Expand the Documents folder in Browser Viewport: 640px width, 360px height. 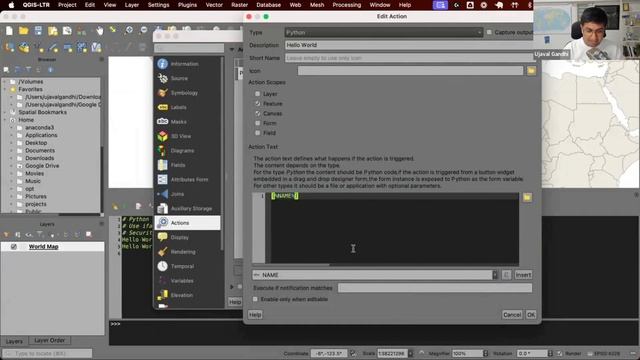[x=12, y=151]
